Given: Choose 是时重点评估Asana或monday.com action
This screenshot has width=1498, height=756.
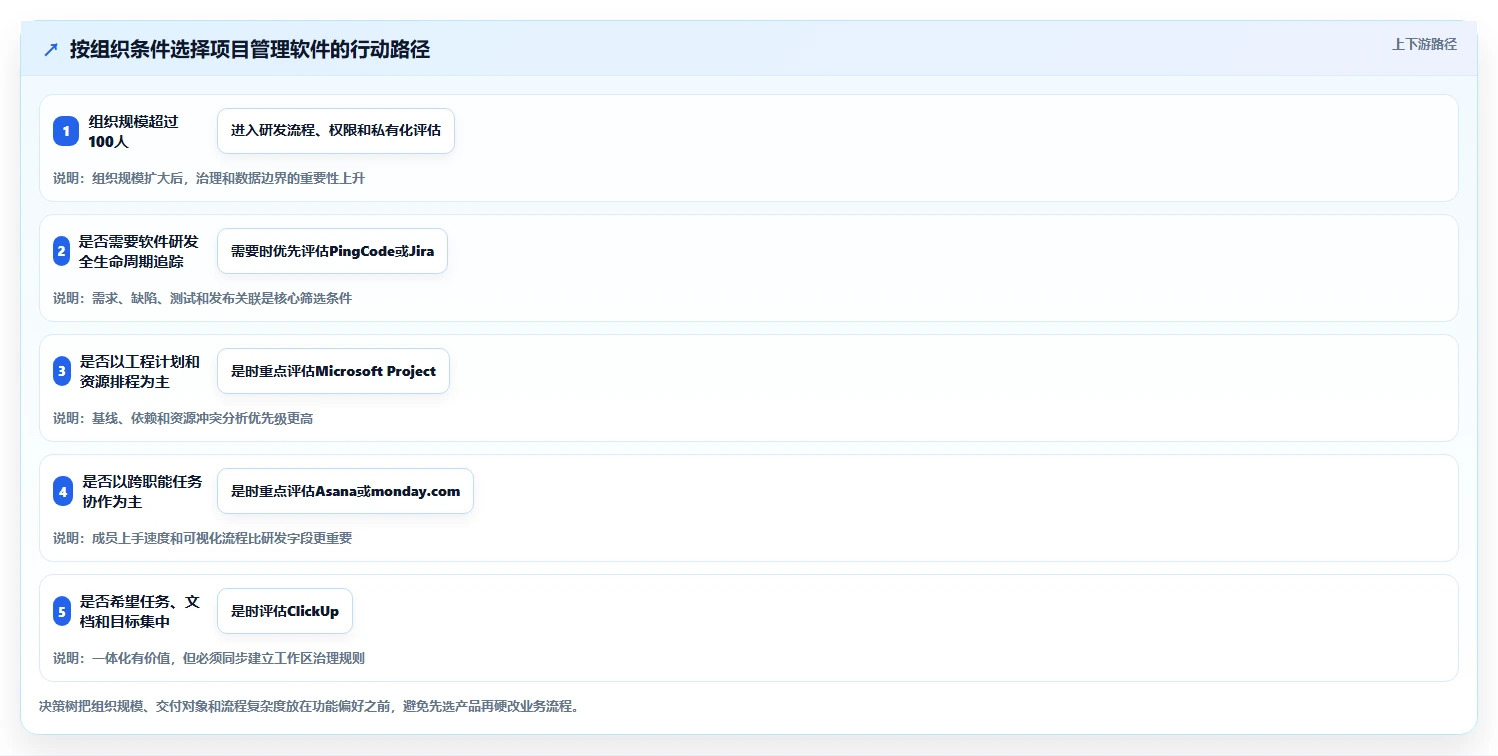Looking at the screenshot, I should click(x=345, y=491).
